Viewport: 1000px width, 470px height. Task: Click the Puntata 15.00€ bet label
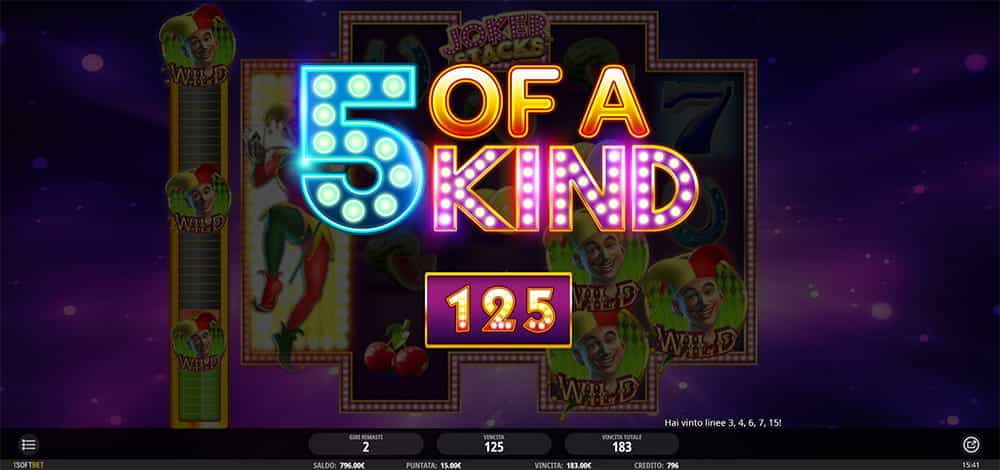click(432, 466)
